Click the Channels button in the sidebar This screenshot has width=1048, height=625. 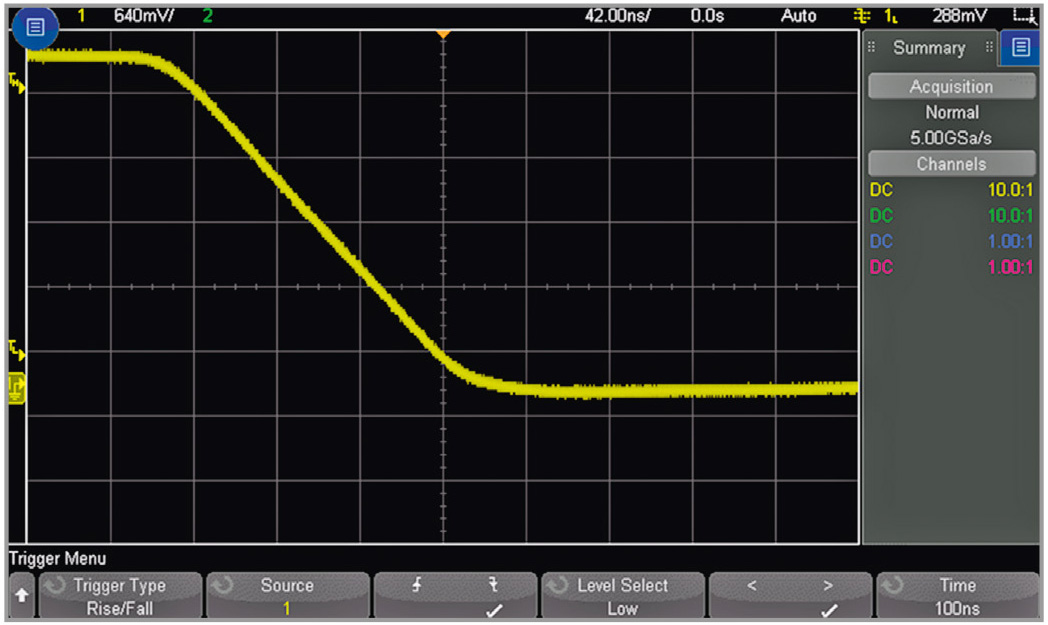(950, 164)
